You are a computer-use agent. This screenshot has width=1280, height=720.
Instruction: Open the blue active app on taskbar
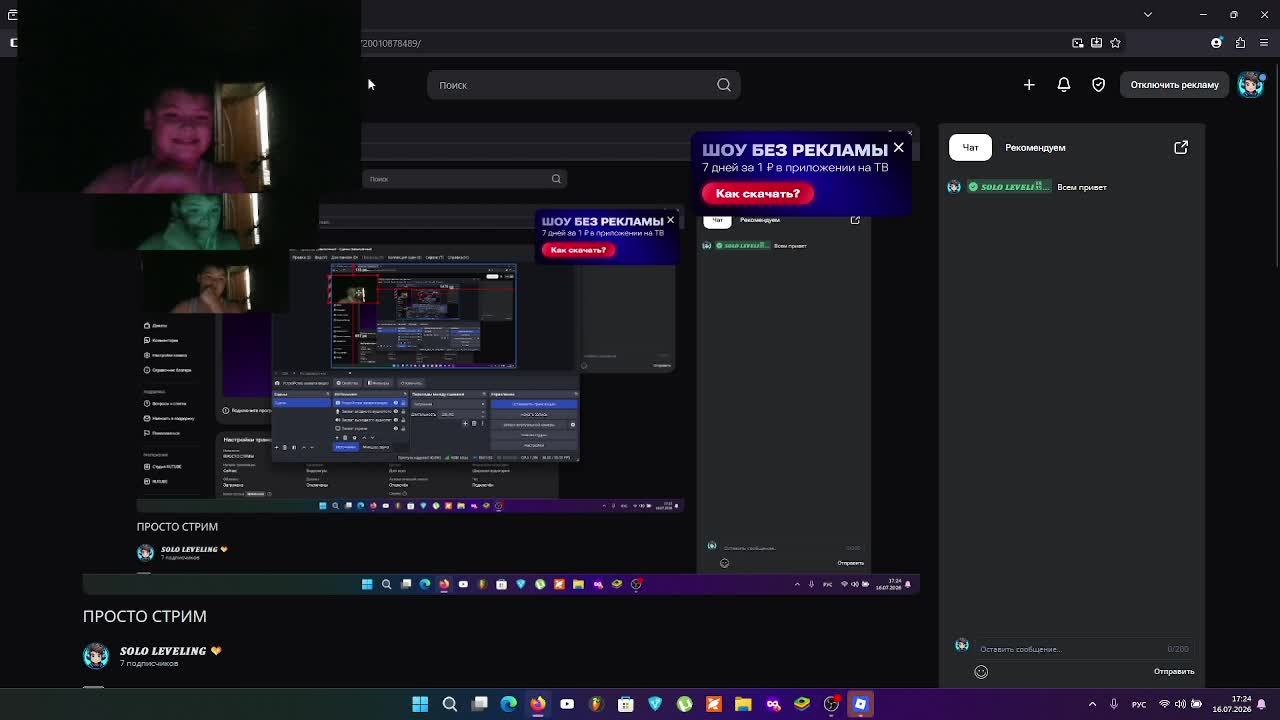click(x=860, y=704)
